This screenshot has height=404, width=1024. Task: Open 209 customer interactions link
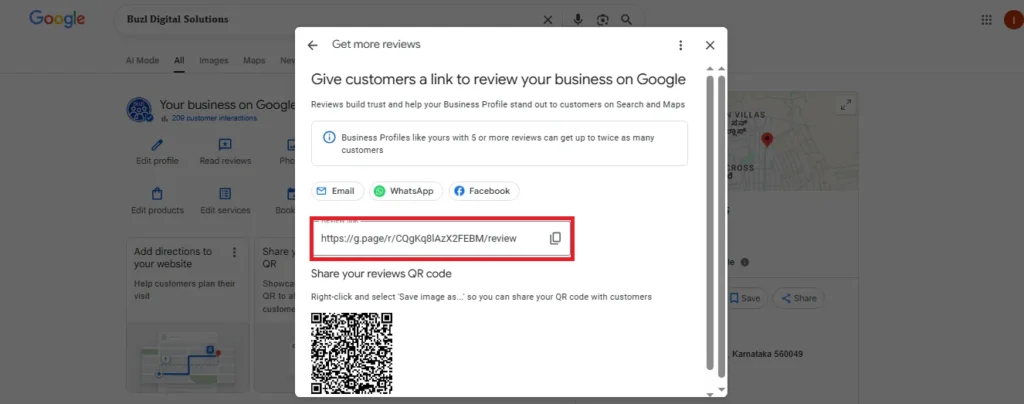click(214, 118)
